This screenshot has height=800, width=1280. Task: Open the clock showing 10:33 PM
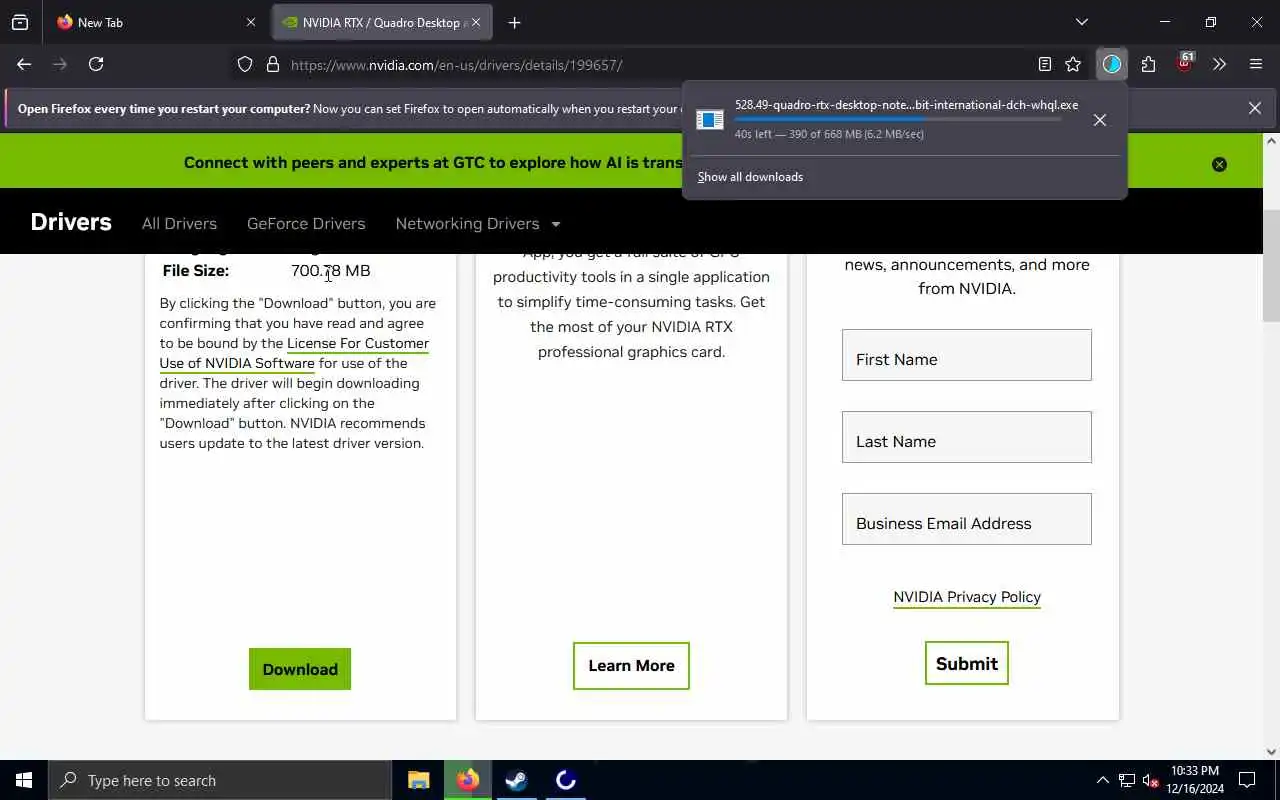pos(1194,780)
